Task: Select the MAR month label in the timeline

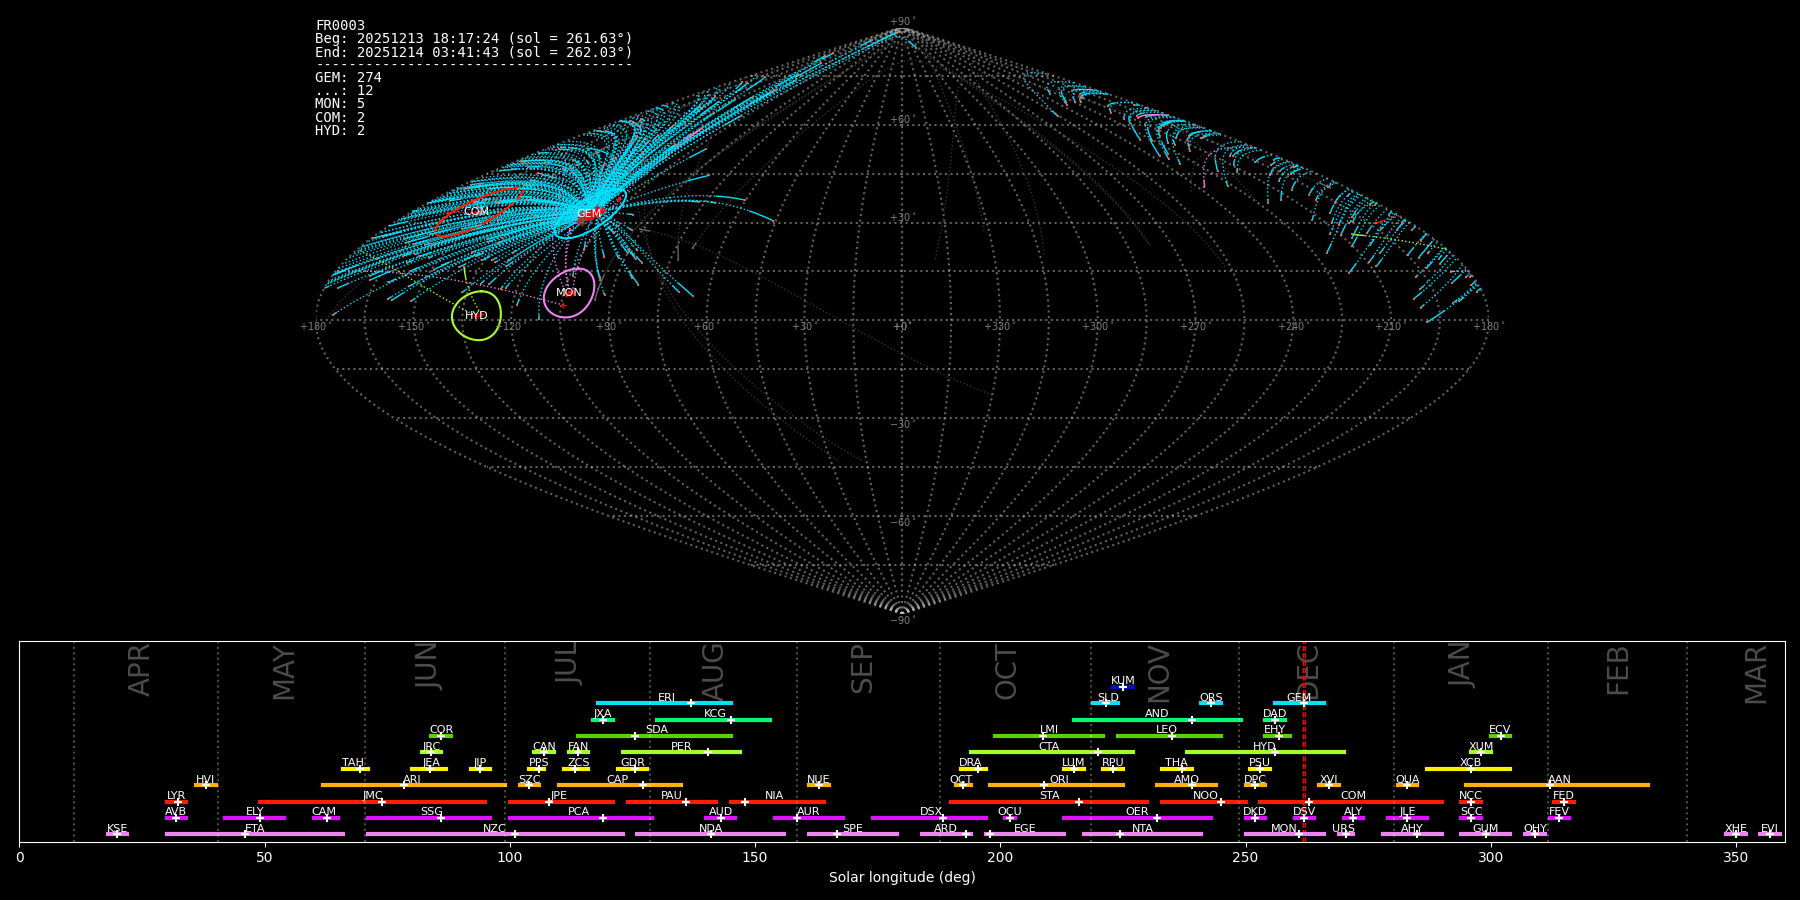Action: point(1756,675)
